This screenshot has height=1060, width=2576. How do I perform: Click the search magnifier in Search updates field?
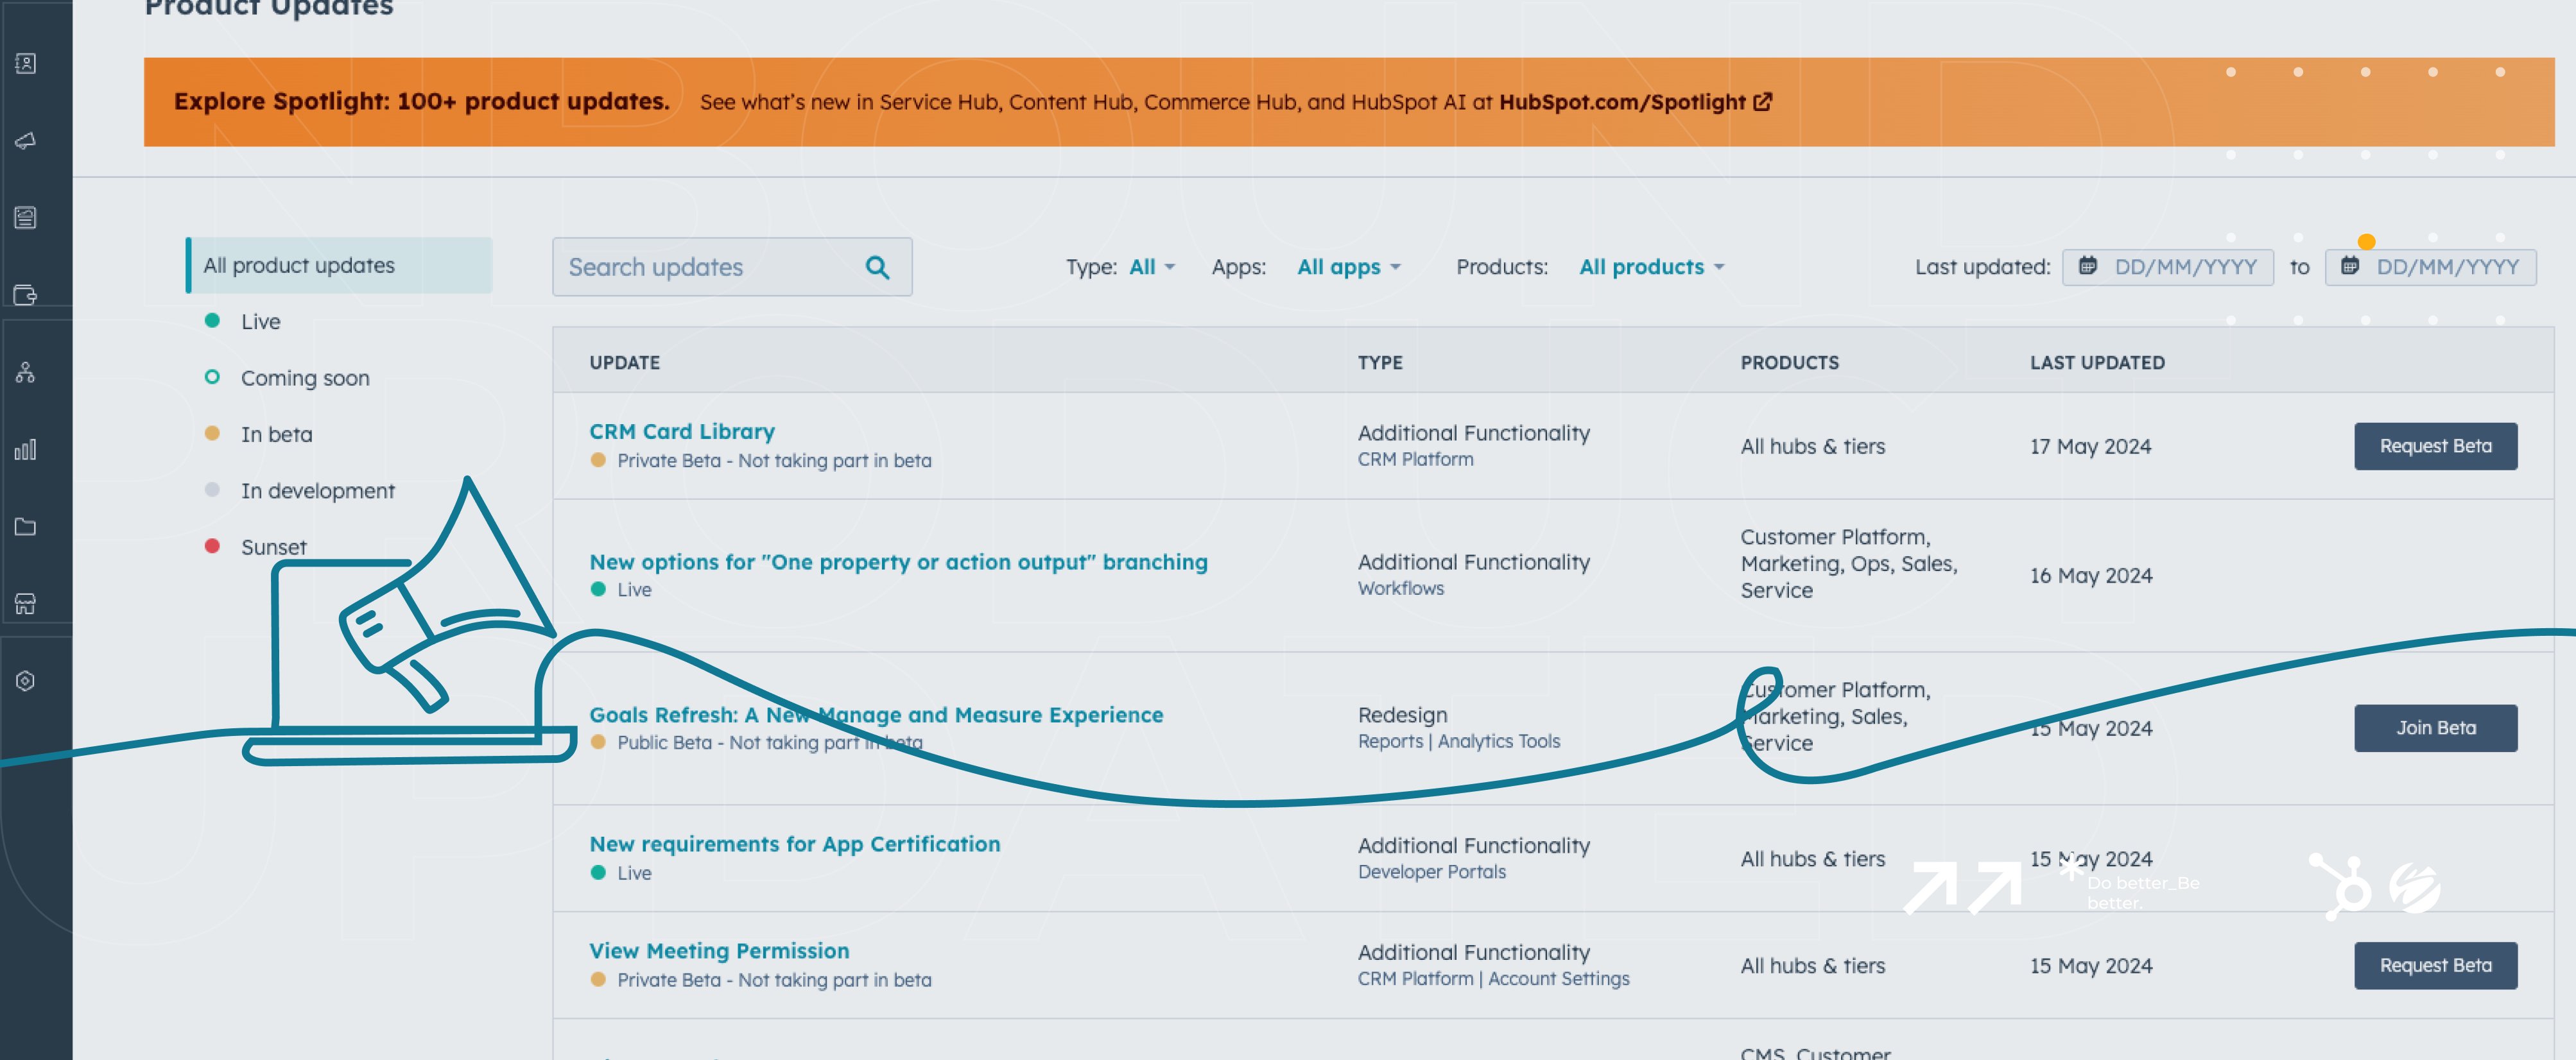point(877,267)
